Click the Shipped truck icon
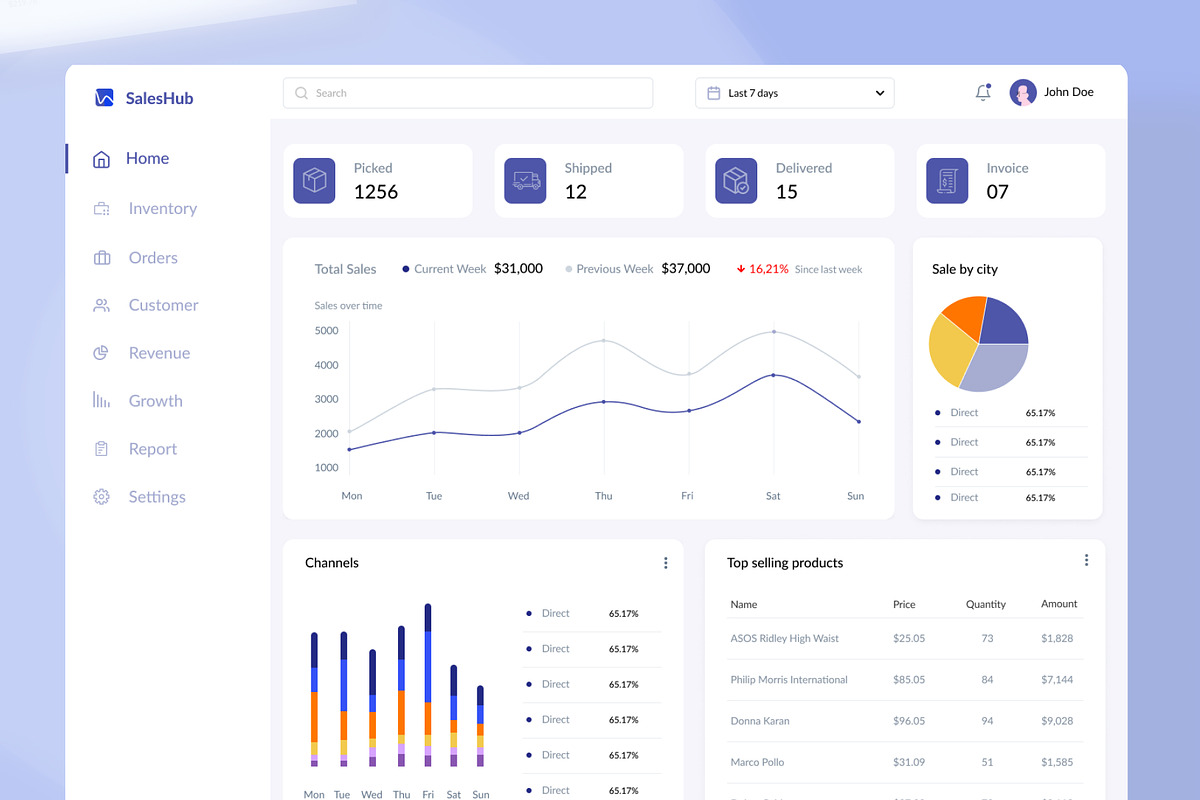The height and width of the screenshot is (800, 1200). [x=525, y=181]
